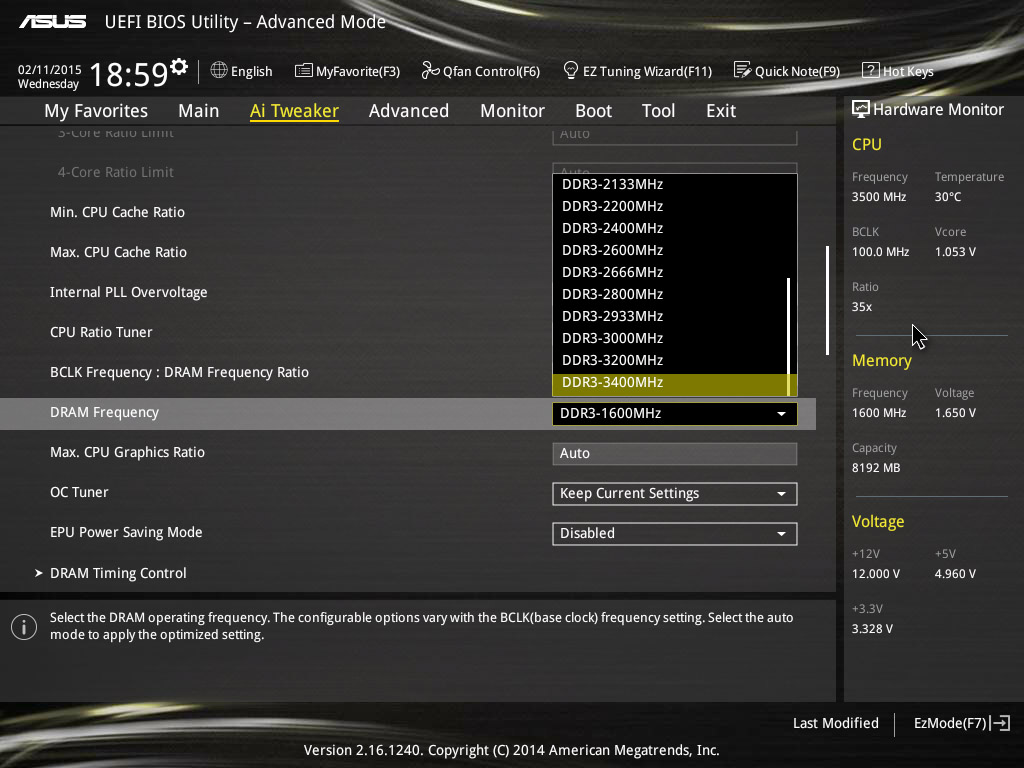Select the Max. CPU Cache Ratio row
1024x768 pixels.
click(x=118, y=252)
